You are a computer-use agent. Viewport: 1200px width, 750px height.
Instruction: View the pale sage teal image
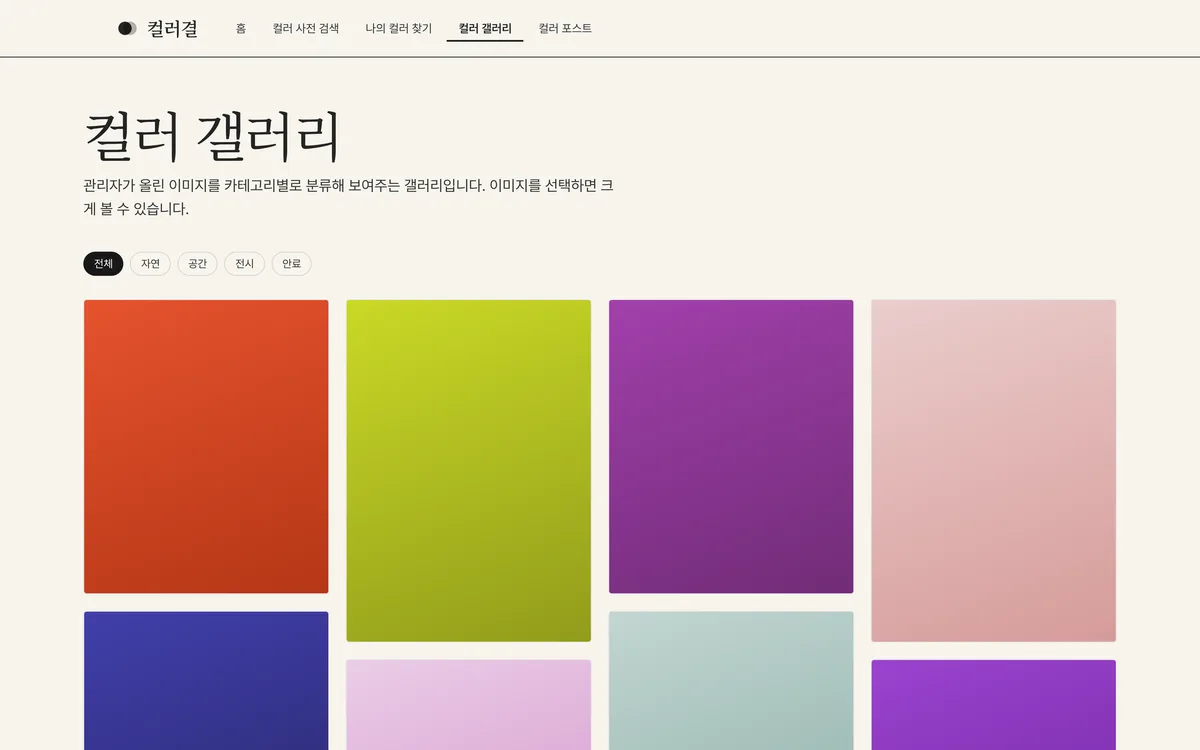pos(731,680)
